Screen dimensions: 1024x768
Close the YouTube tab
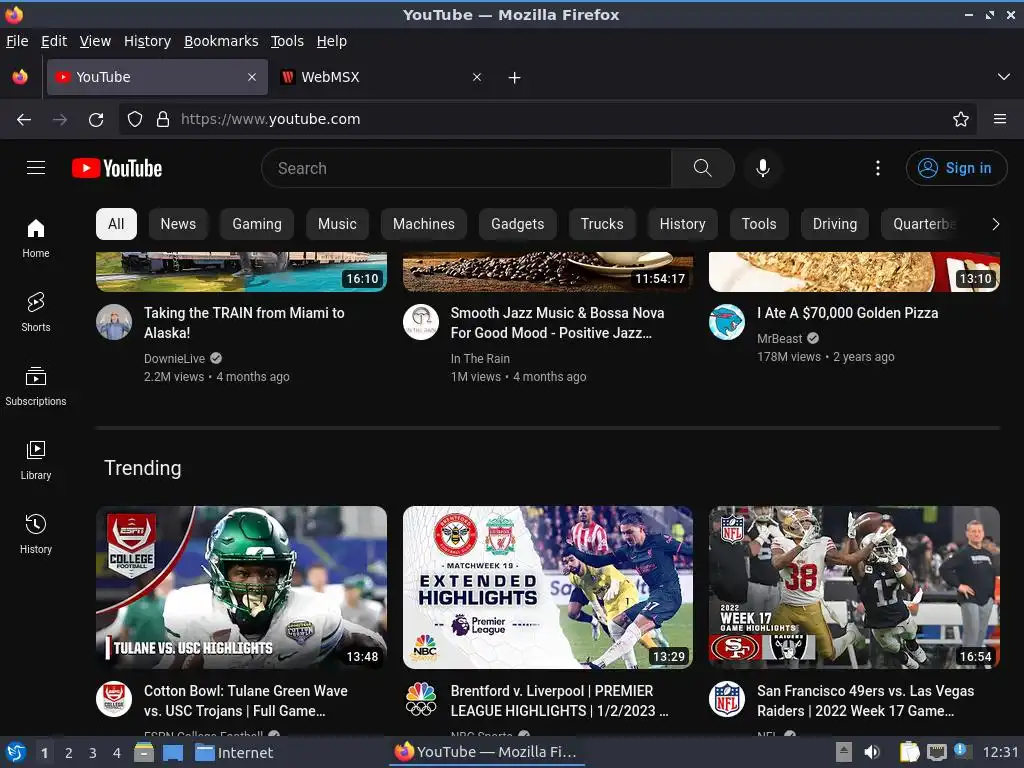[252, 77]
